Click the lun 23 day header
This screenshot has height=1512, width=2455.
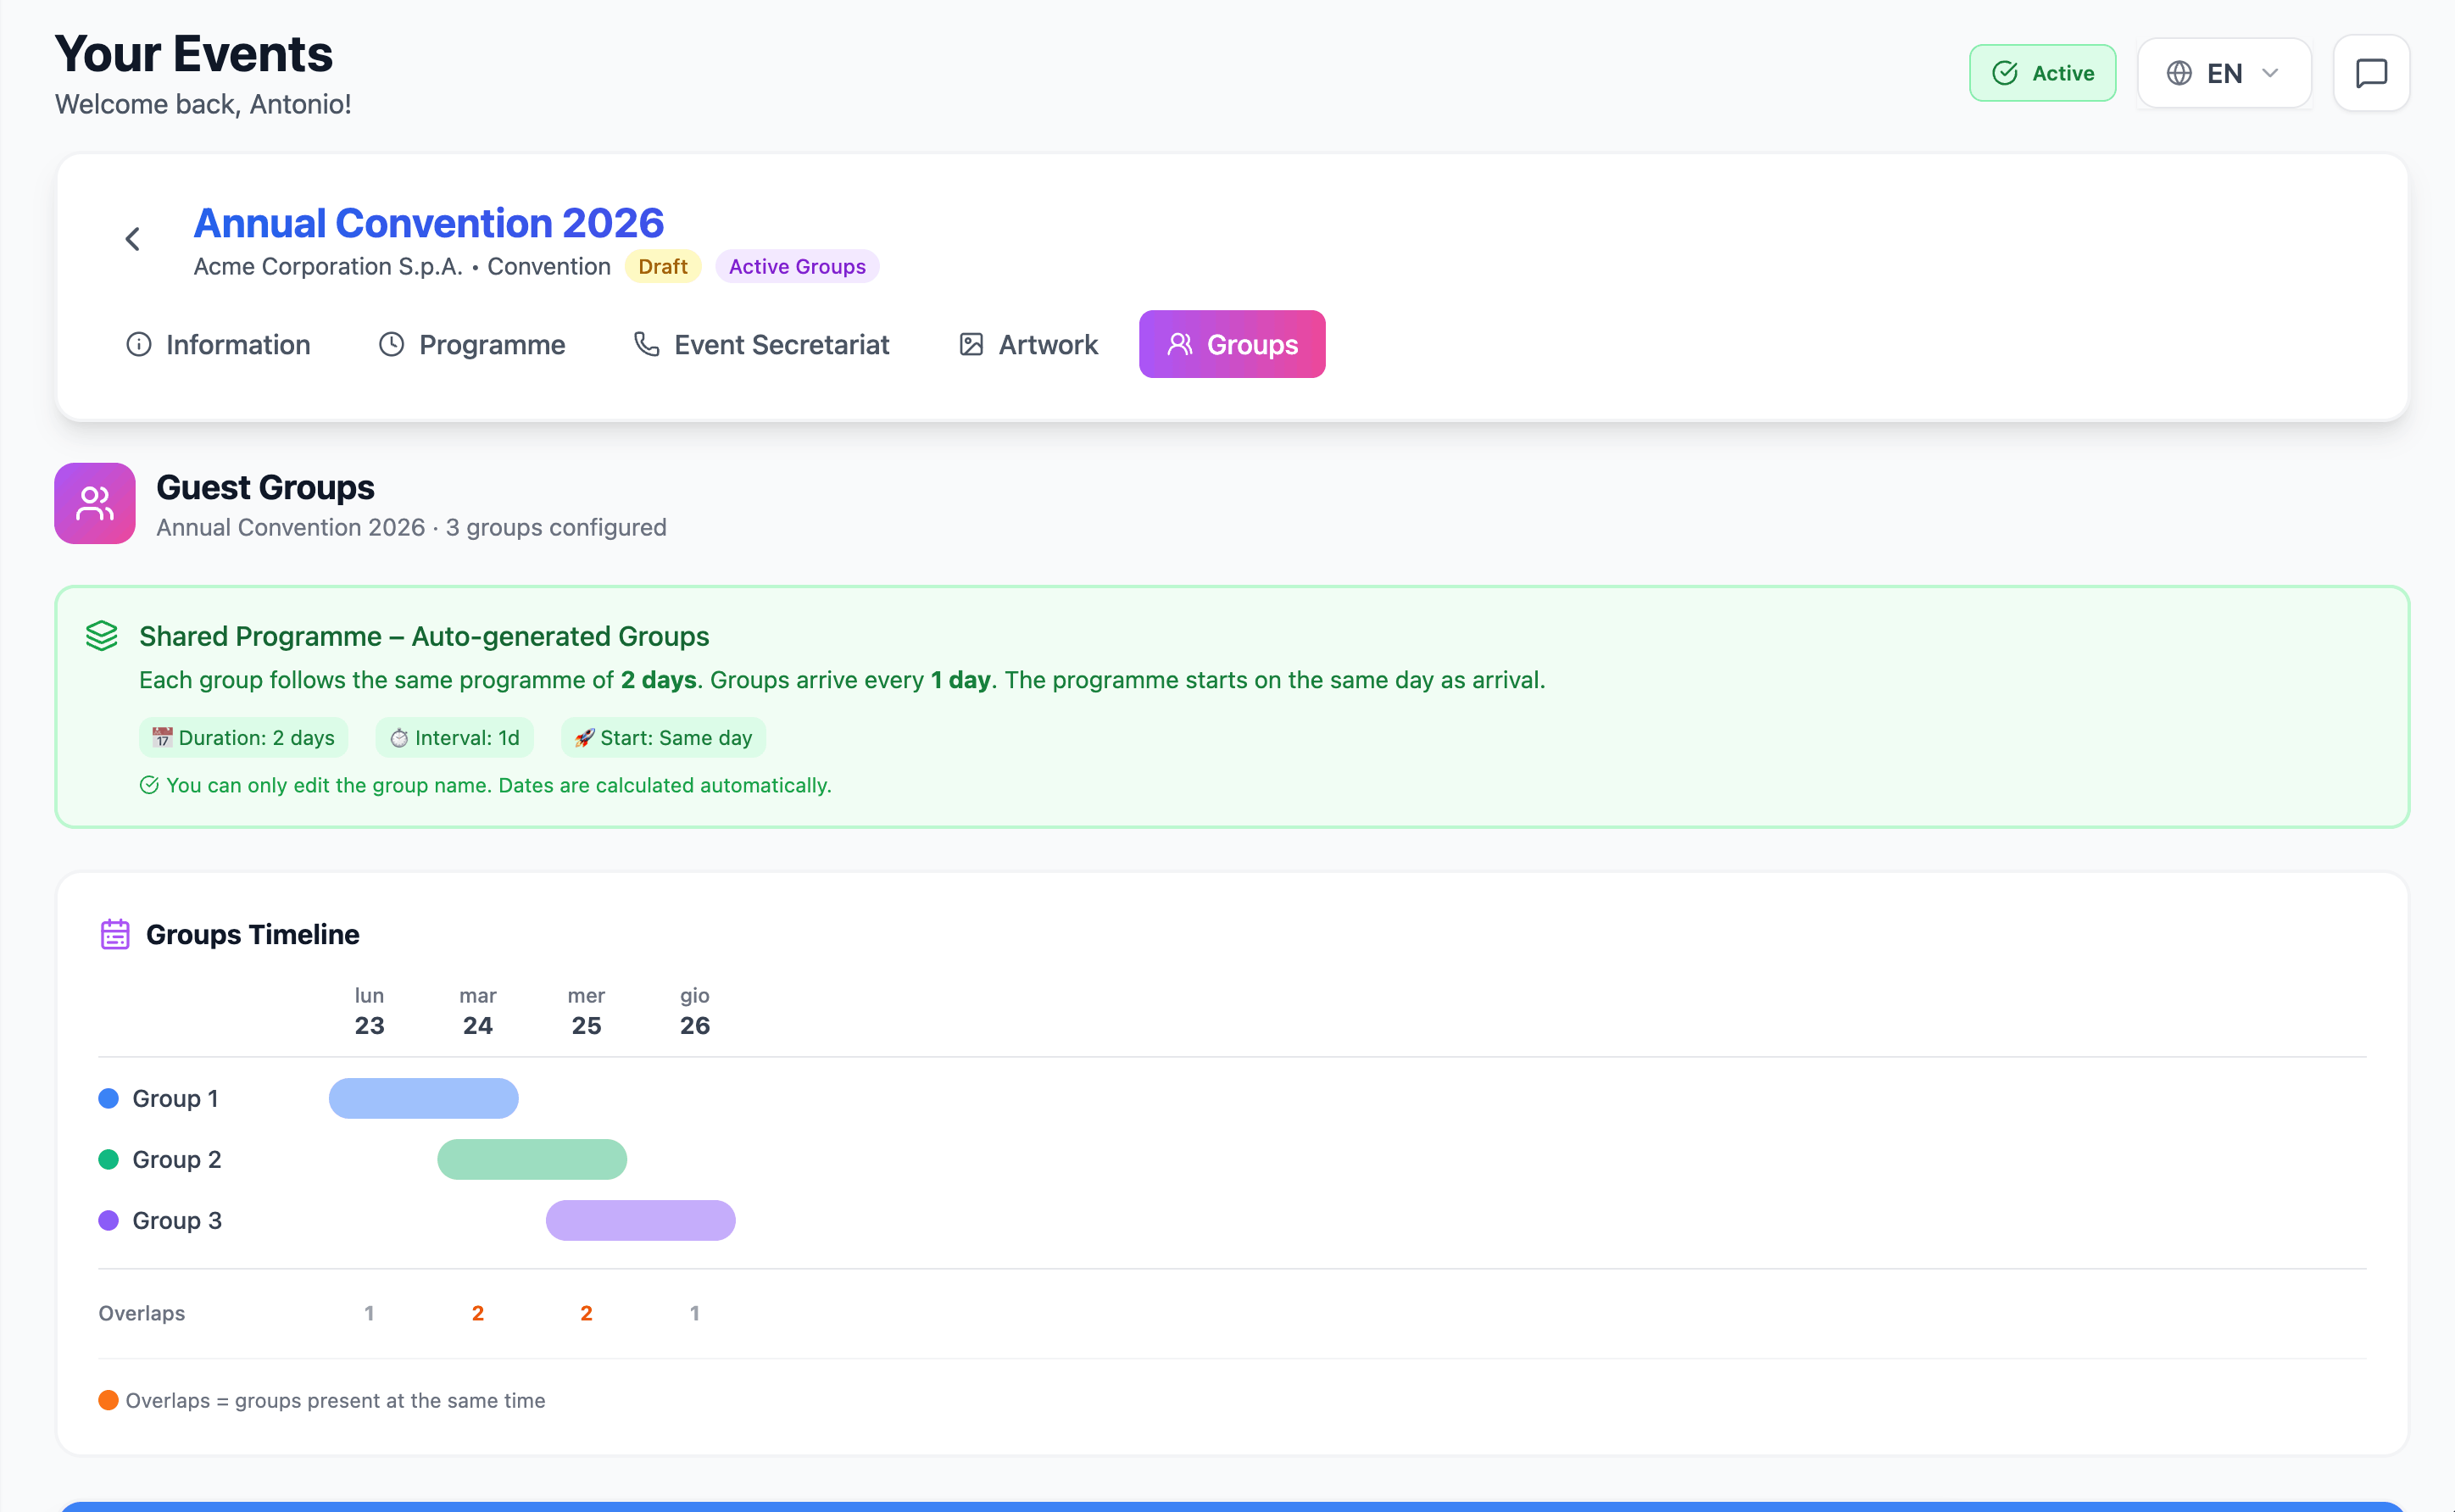(369, 1011)
